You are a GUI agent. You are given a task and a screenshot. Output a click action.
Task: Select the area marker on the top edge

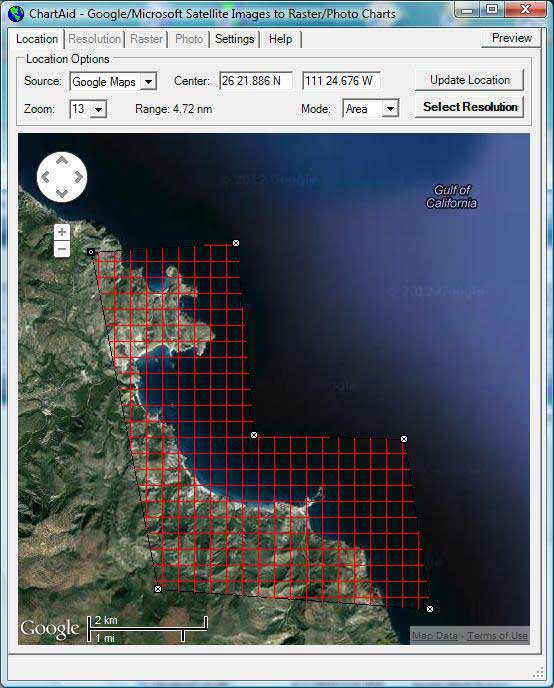[236, 243]
